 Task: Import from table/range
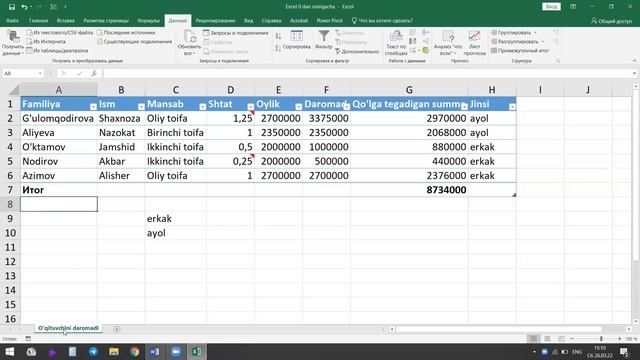pyautogui.click(x=57, y=51)
